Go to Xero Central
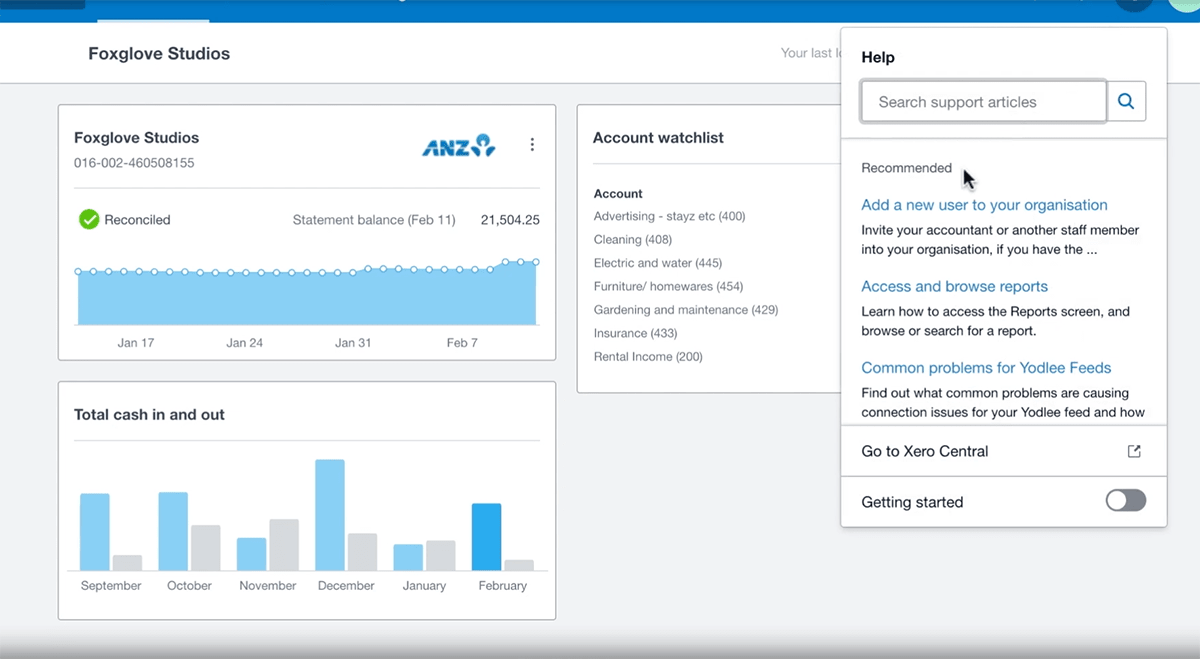1200x659 pixels. click(925, 451)
